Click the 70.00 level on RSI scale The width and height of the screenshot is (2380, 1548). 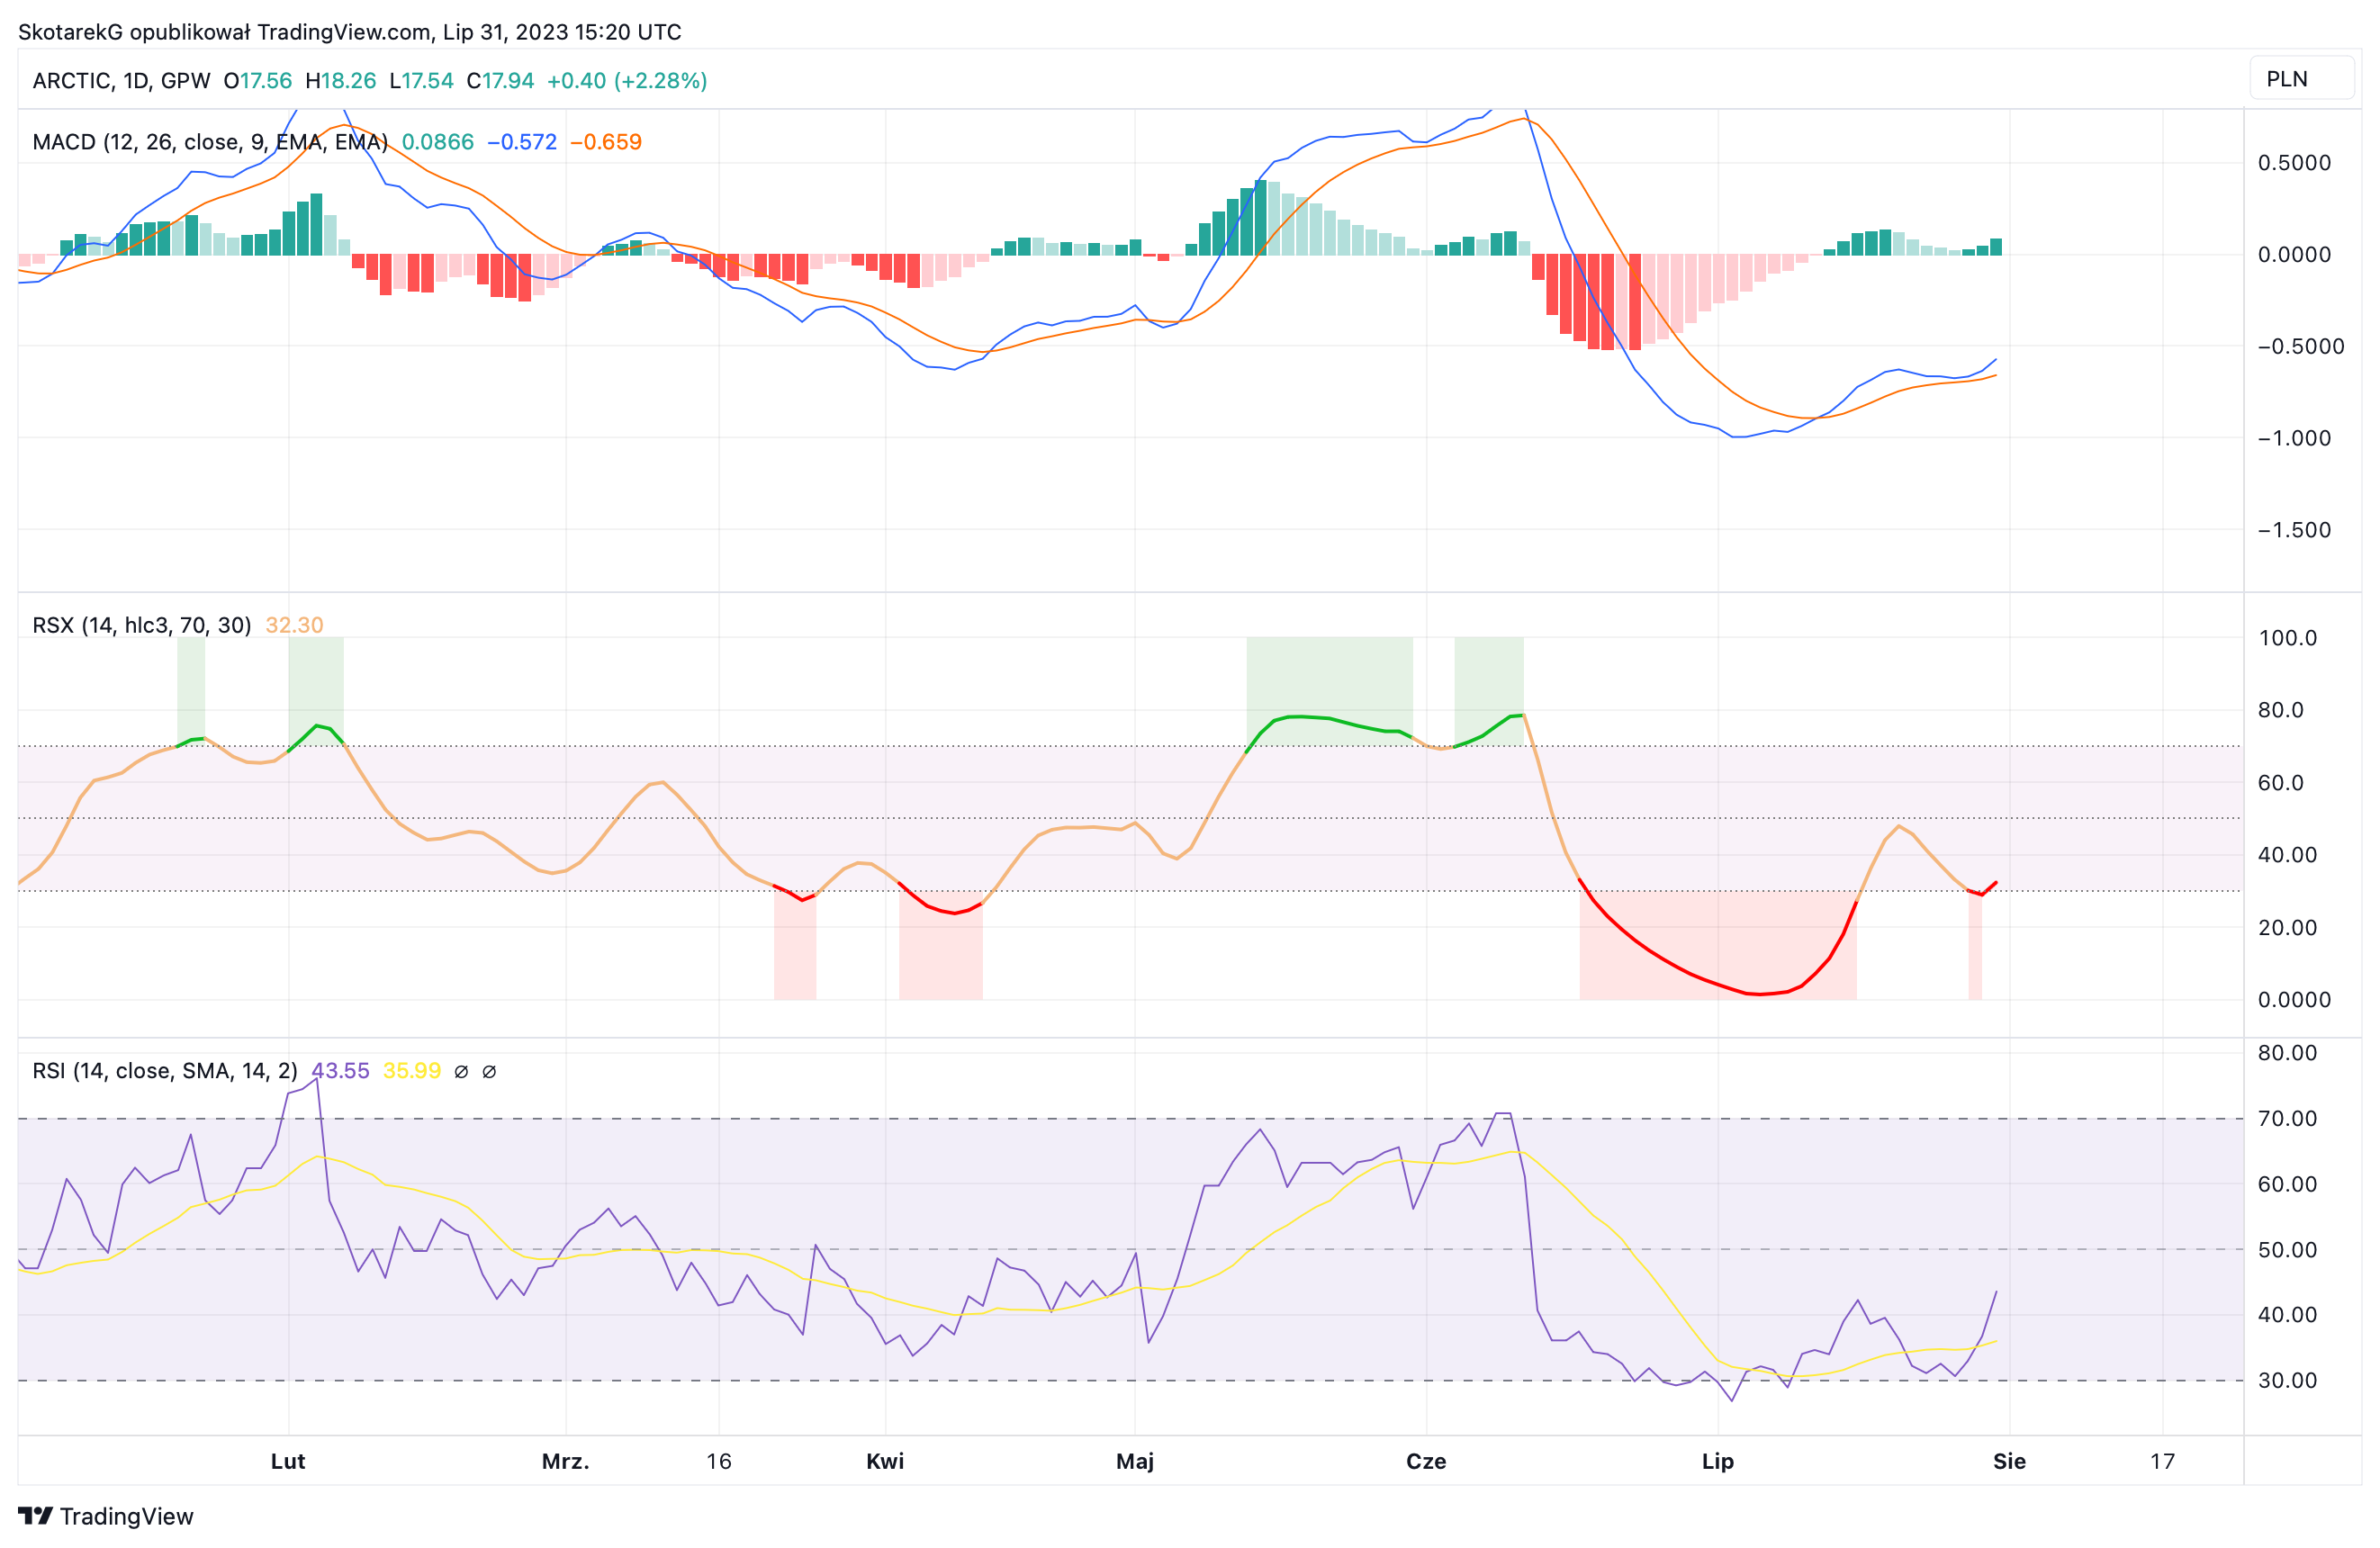(x=2287, y=1118)
